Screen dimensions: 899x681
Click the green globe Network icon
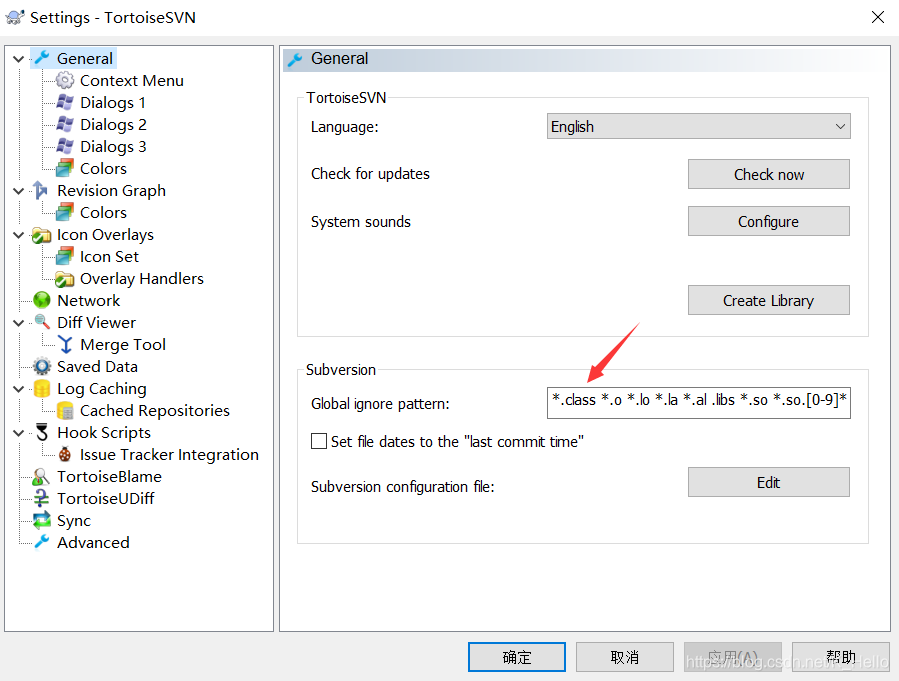click(x=42, y=300)
